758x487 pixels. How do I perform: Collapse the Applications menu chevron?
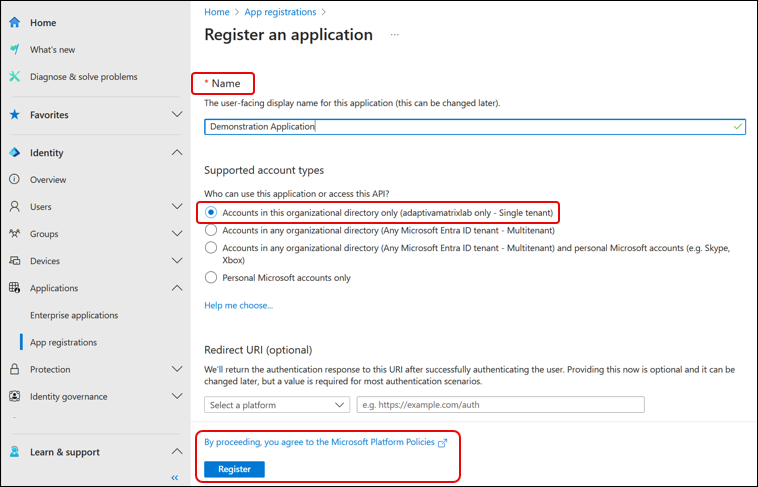pos(177,288)
